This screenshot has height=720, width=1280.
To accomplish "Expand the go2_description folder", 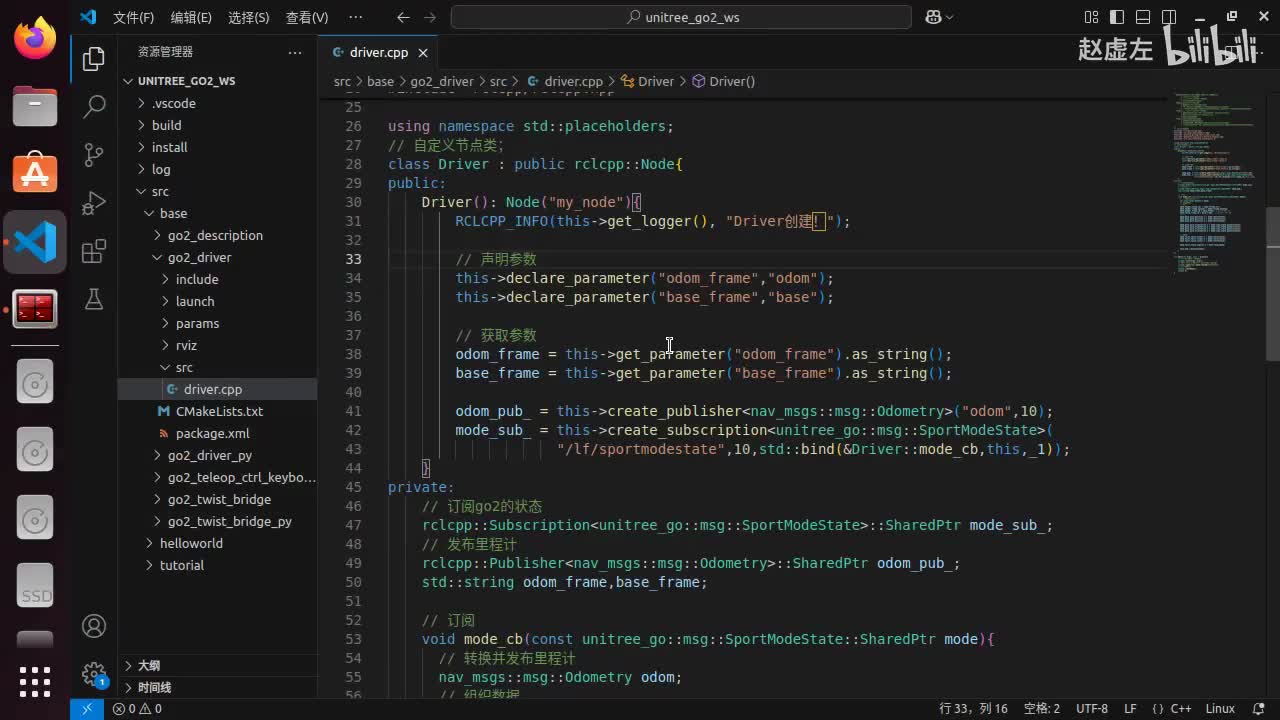I will point(218,235).
